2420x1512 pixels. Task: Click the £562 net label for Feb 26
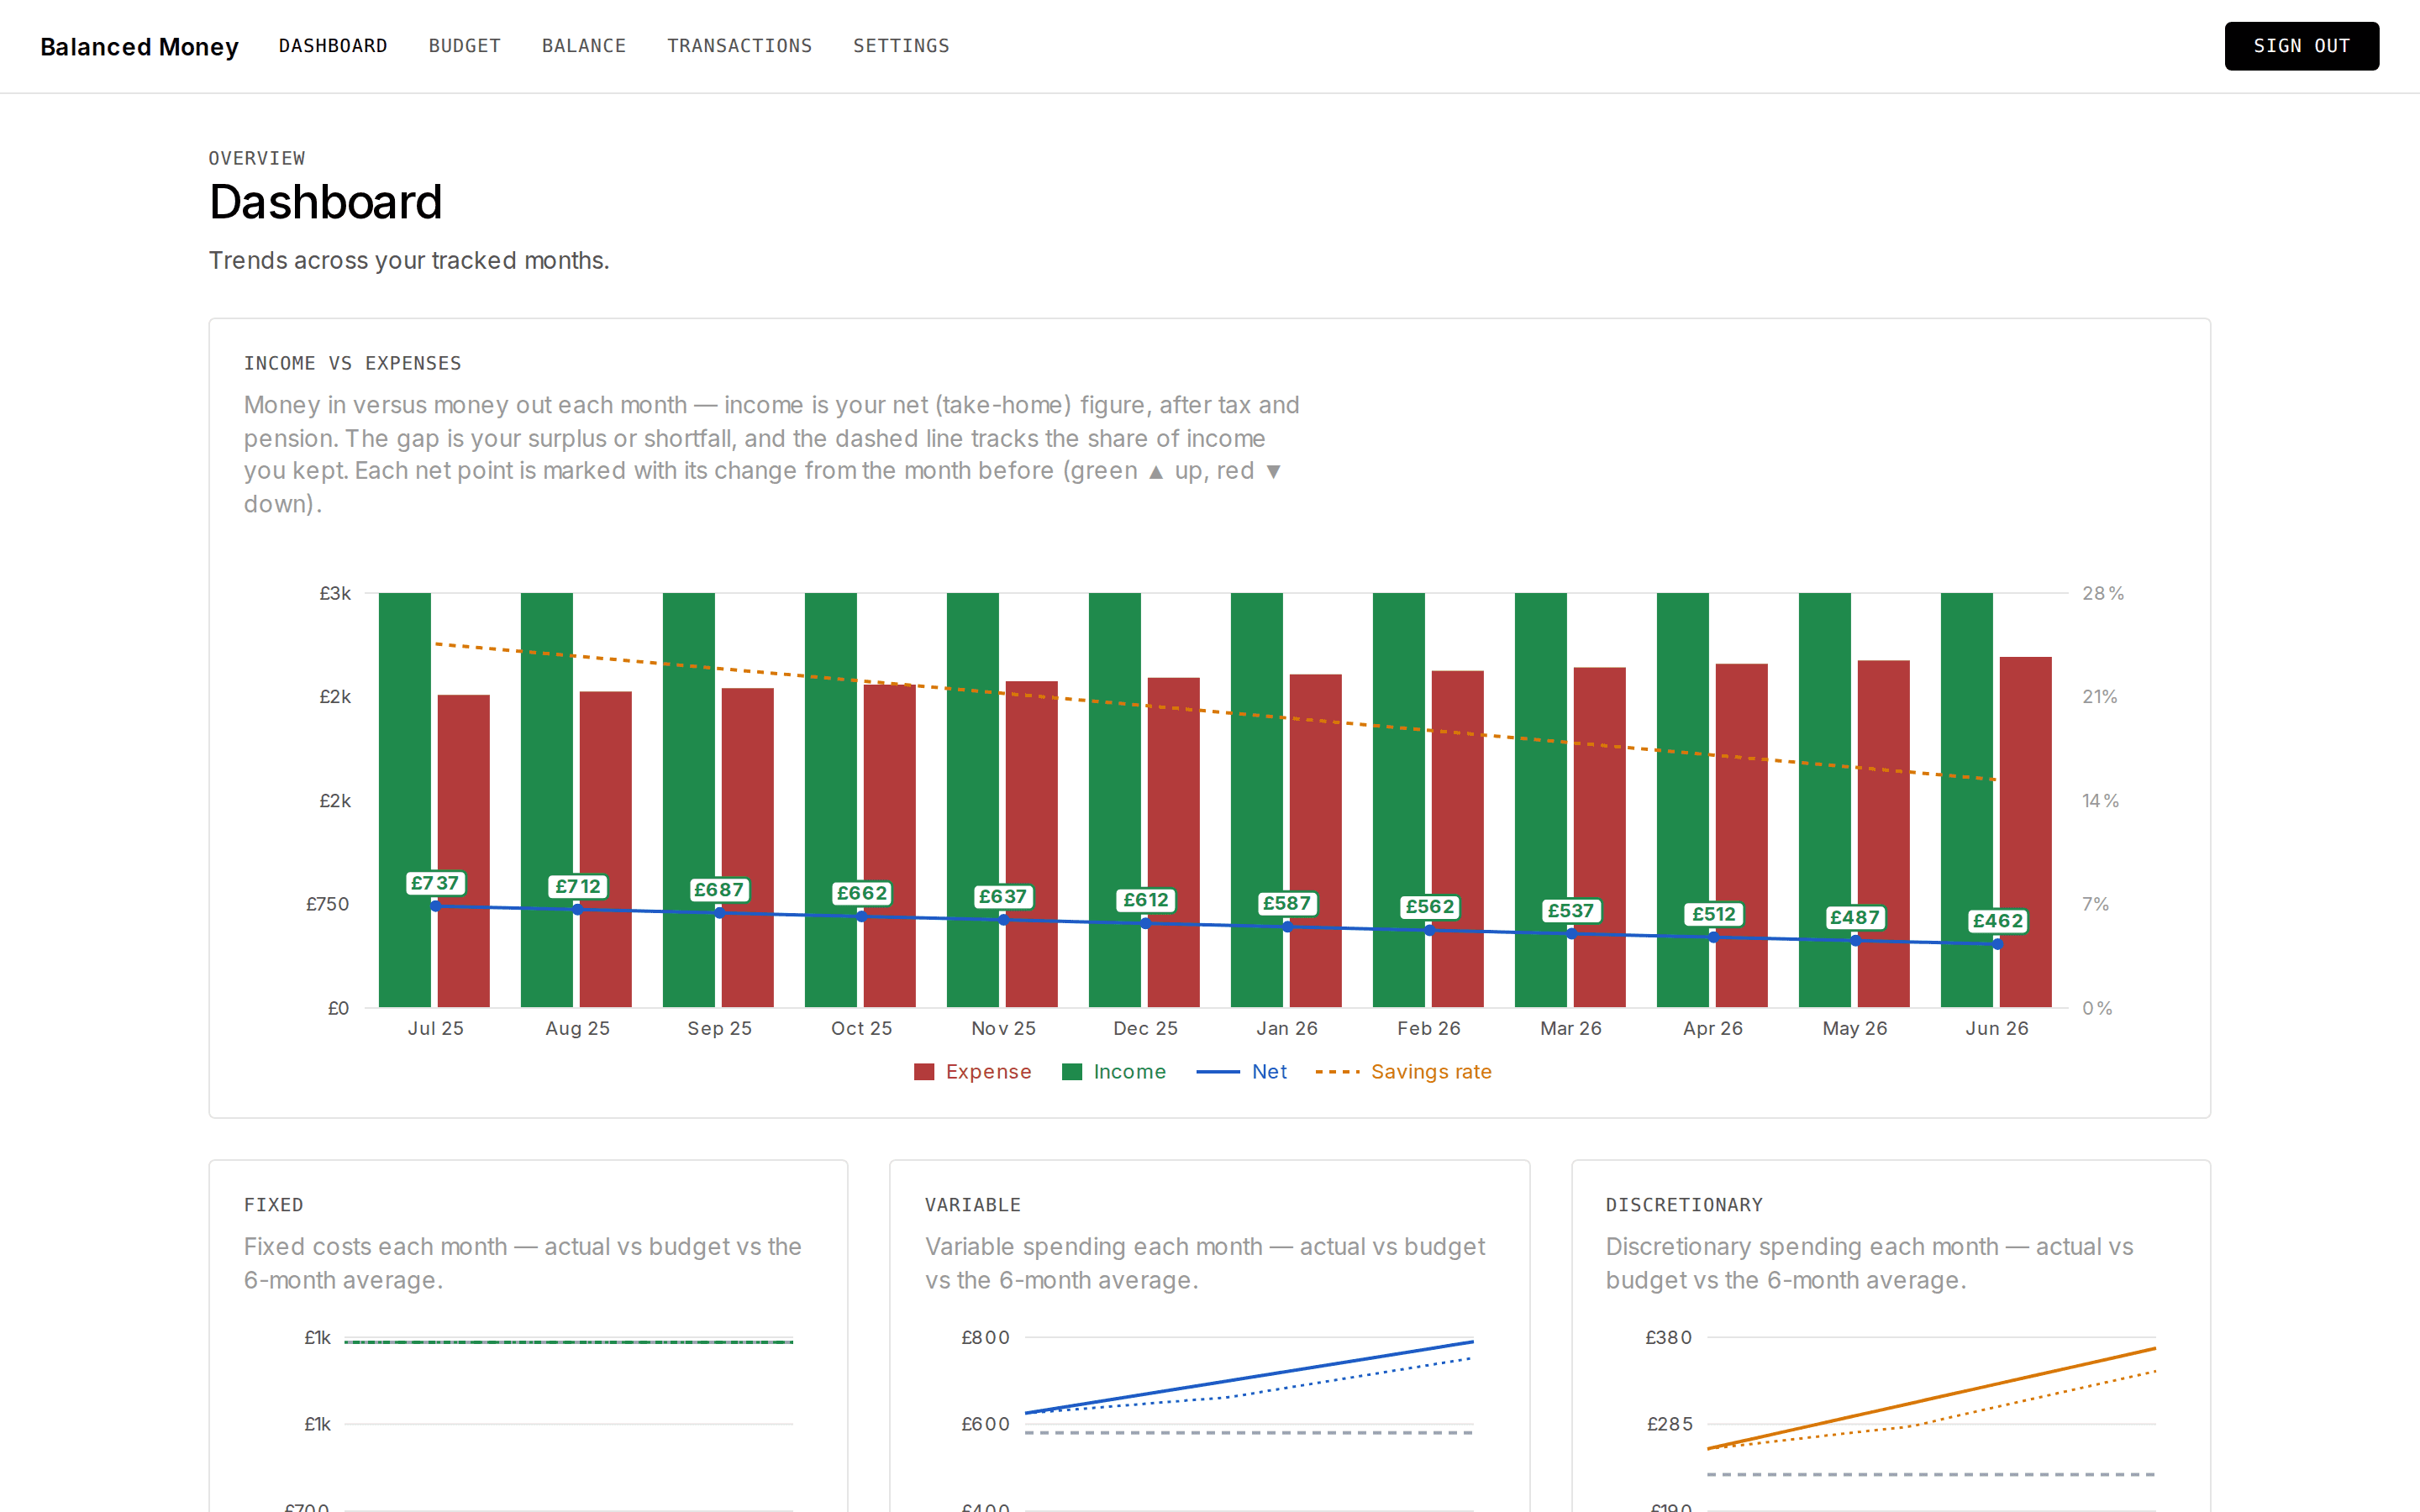1430,907
